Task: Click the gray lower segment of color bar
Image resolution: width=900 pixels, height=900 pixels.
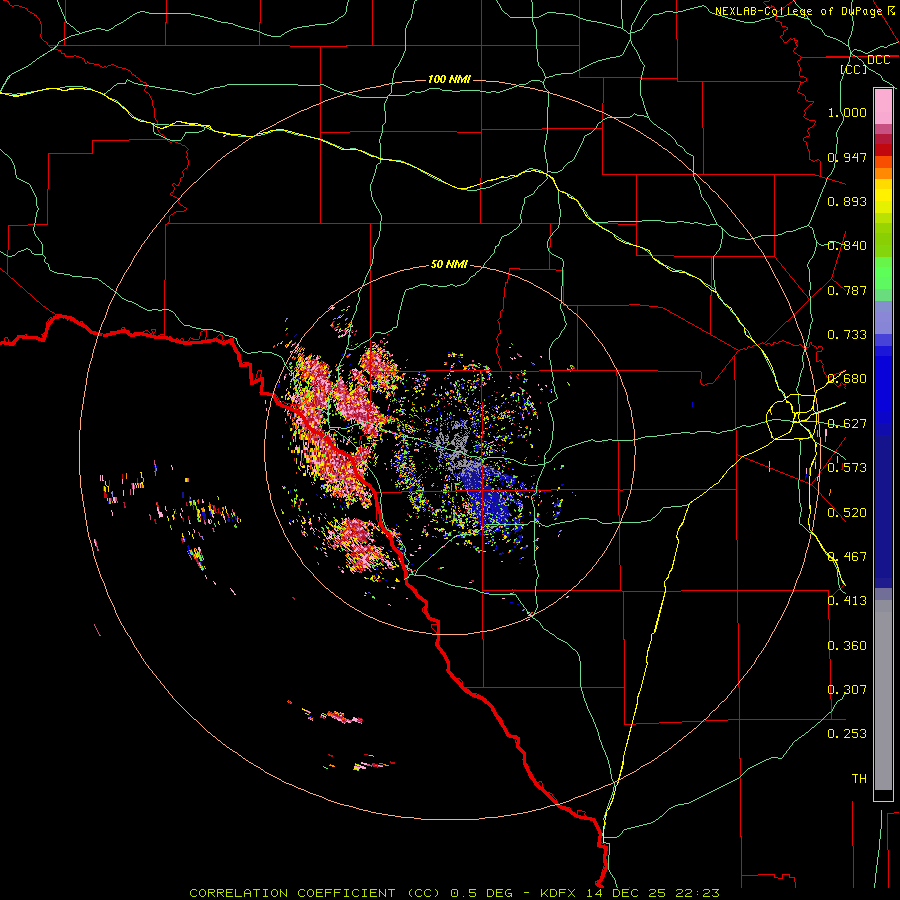Action: [x=883, y=695]
